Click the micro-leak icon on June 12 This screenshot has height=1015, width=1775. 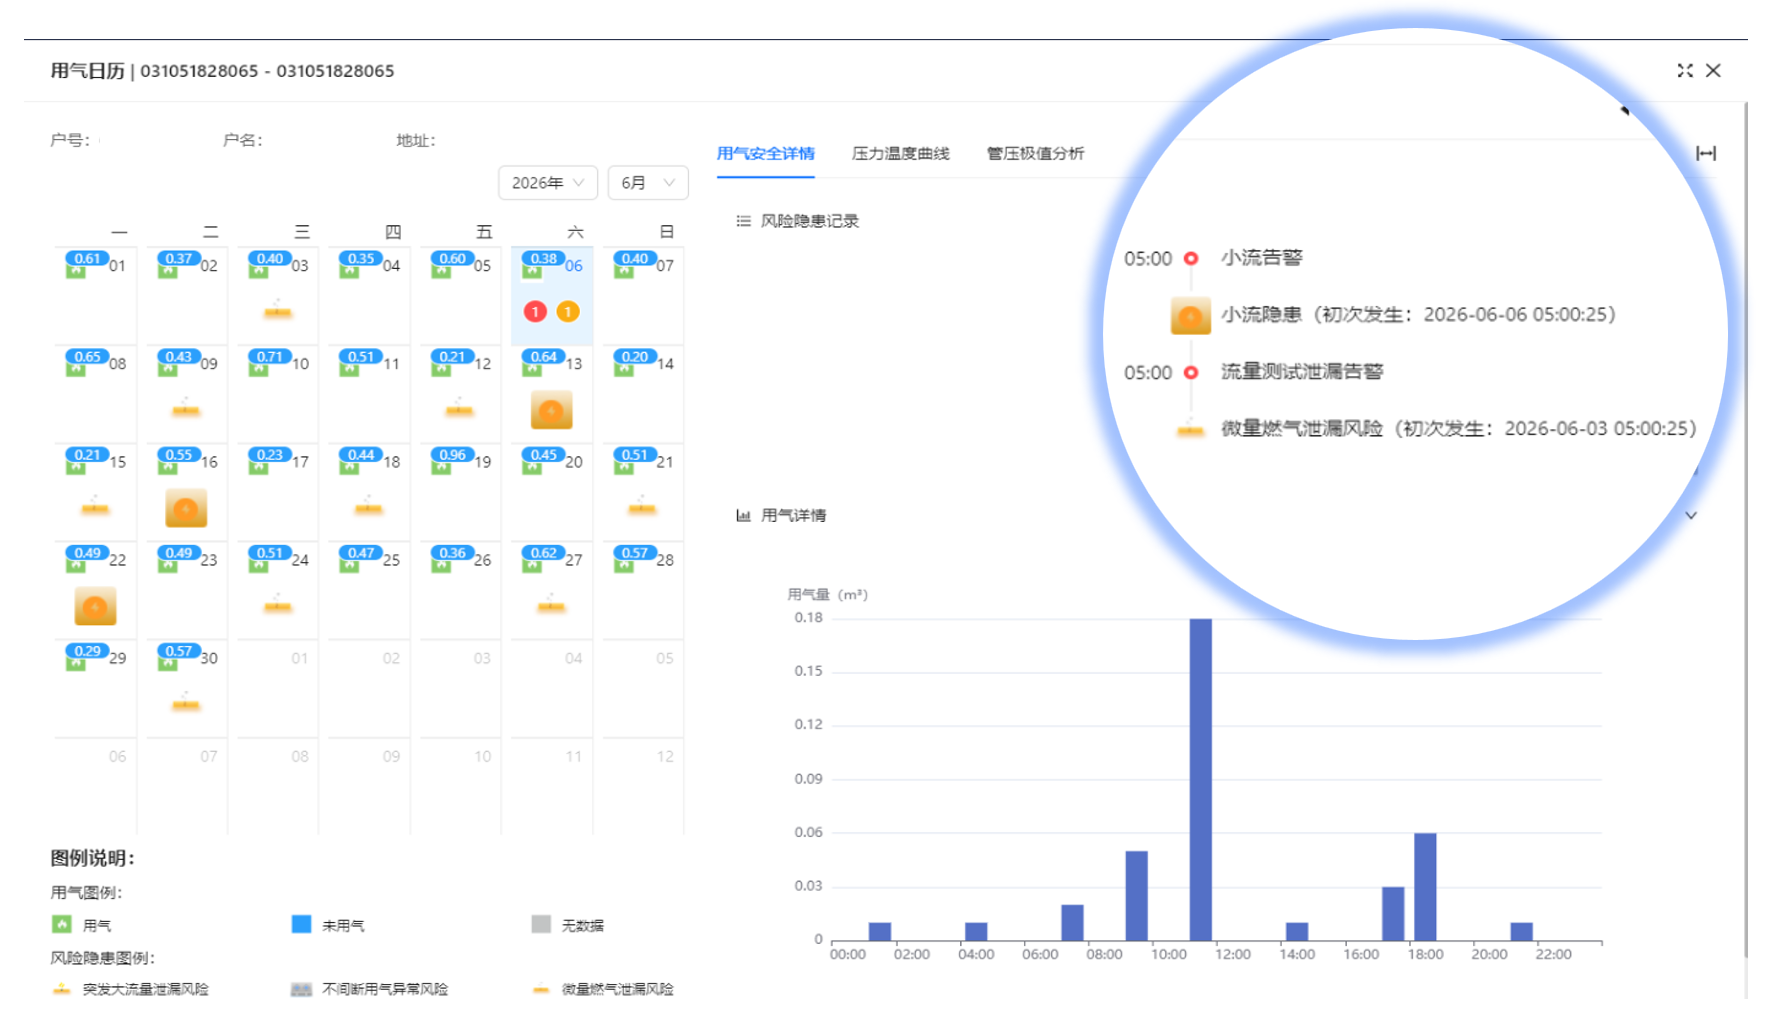(x=459, y=409)
